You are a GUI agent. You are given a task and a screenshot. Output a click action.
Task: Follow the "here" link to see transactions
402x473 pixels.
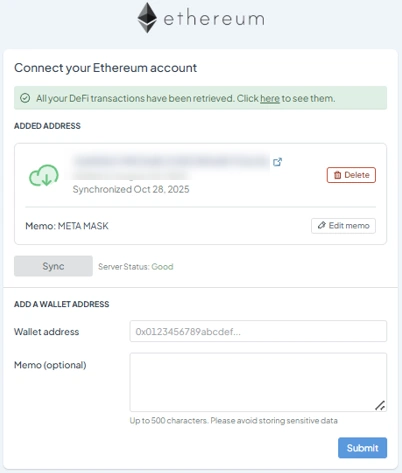270,98
